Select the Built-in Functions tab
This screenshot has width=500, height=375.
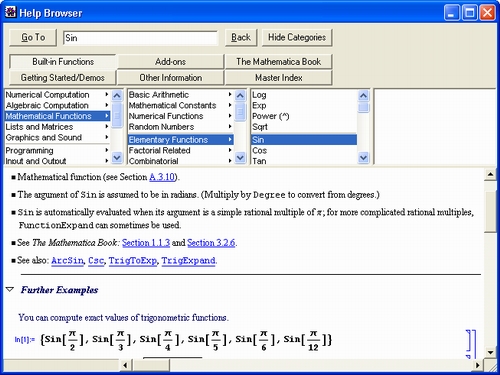click(x=63, y=62)
